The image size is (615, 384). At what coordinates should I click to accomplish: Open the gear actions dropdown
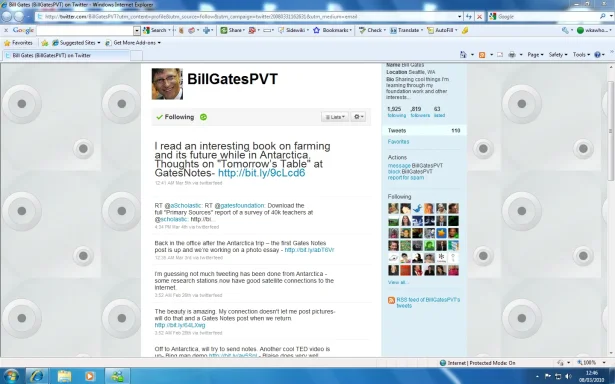[358, 117]
